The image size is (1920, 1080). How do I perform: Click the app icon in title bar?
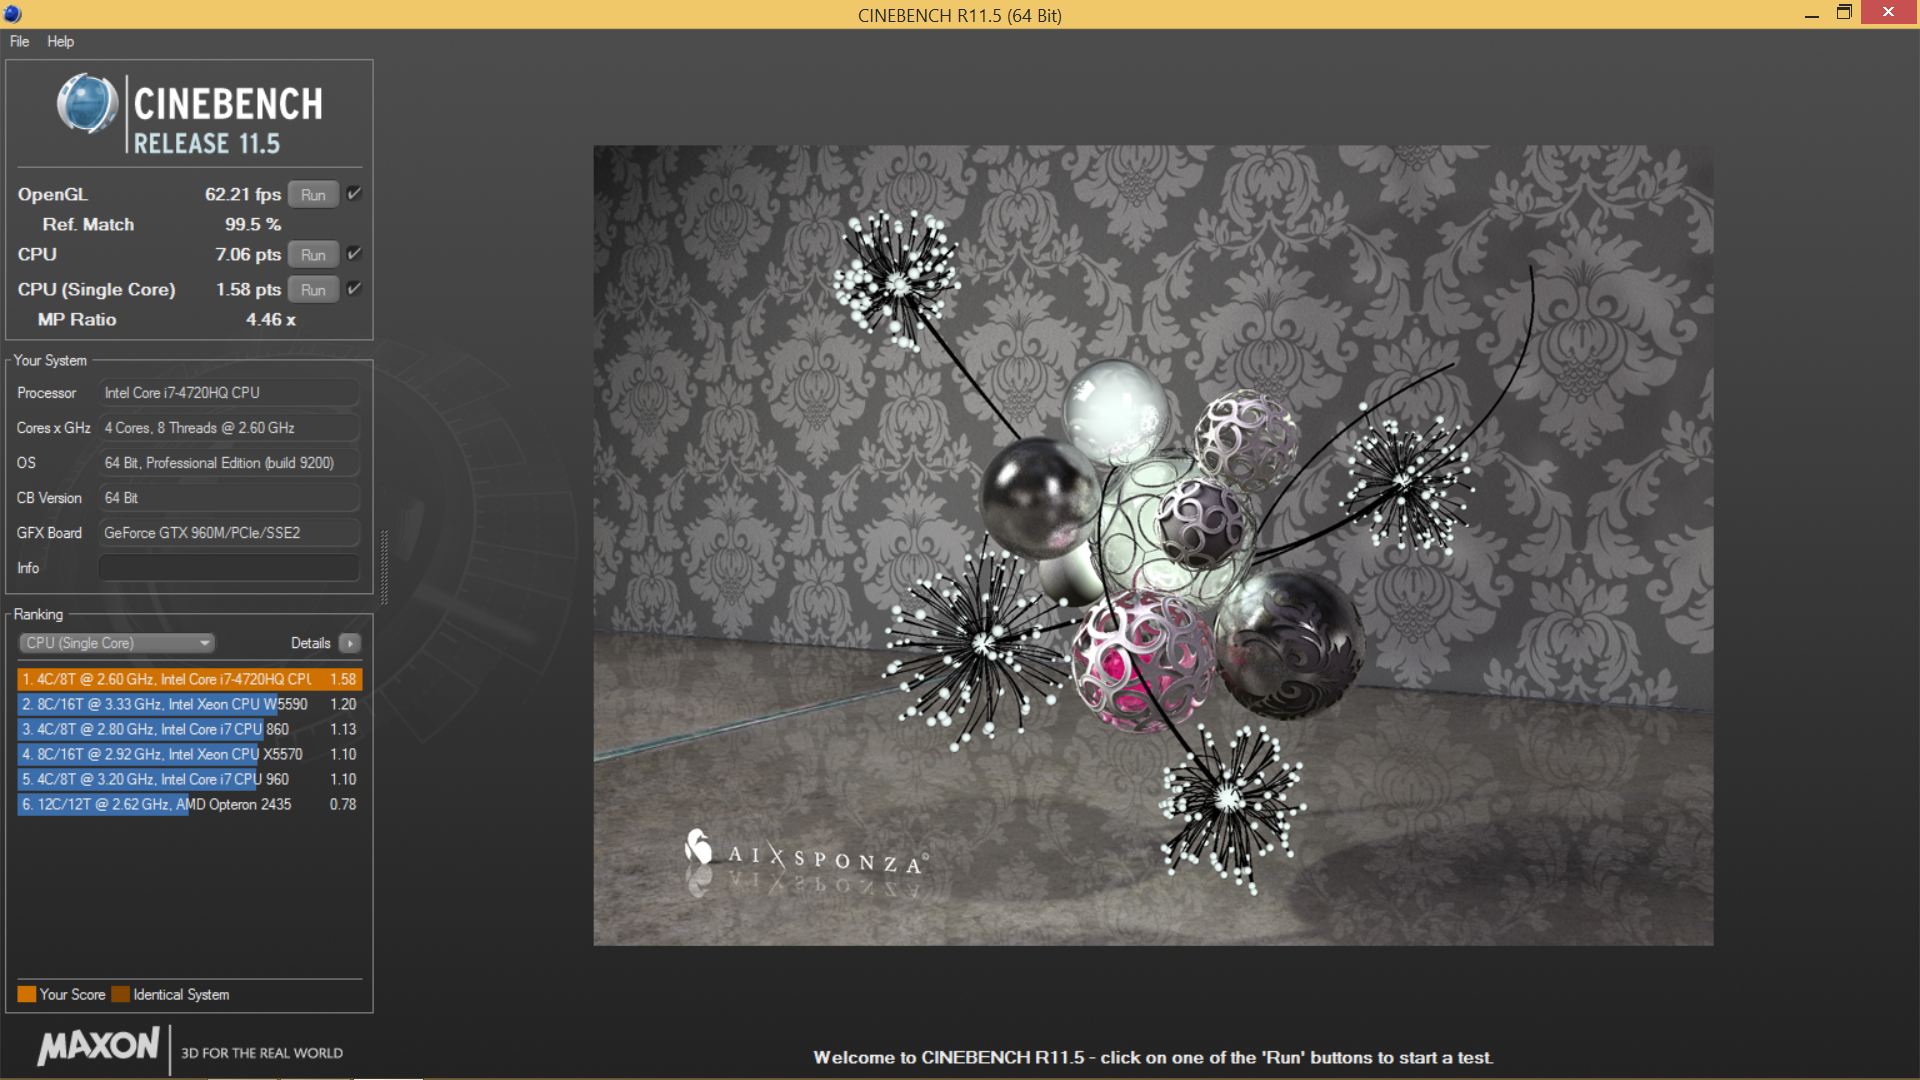(12, 14)
